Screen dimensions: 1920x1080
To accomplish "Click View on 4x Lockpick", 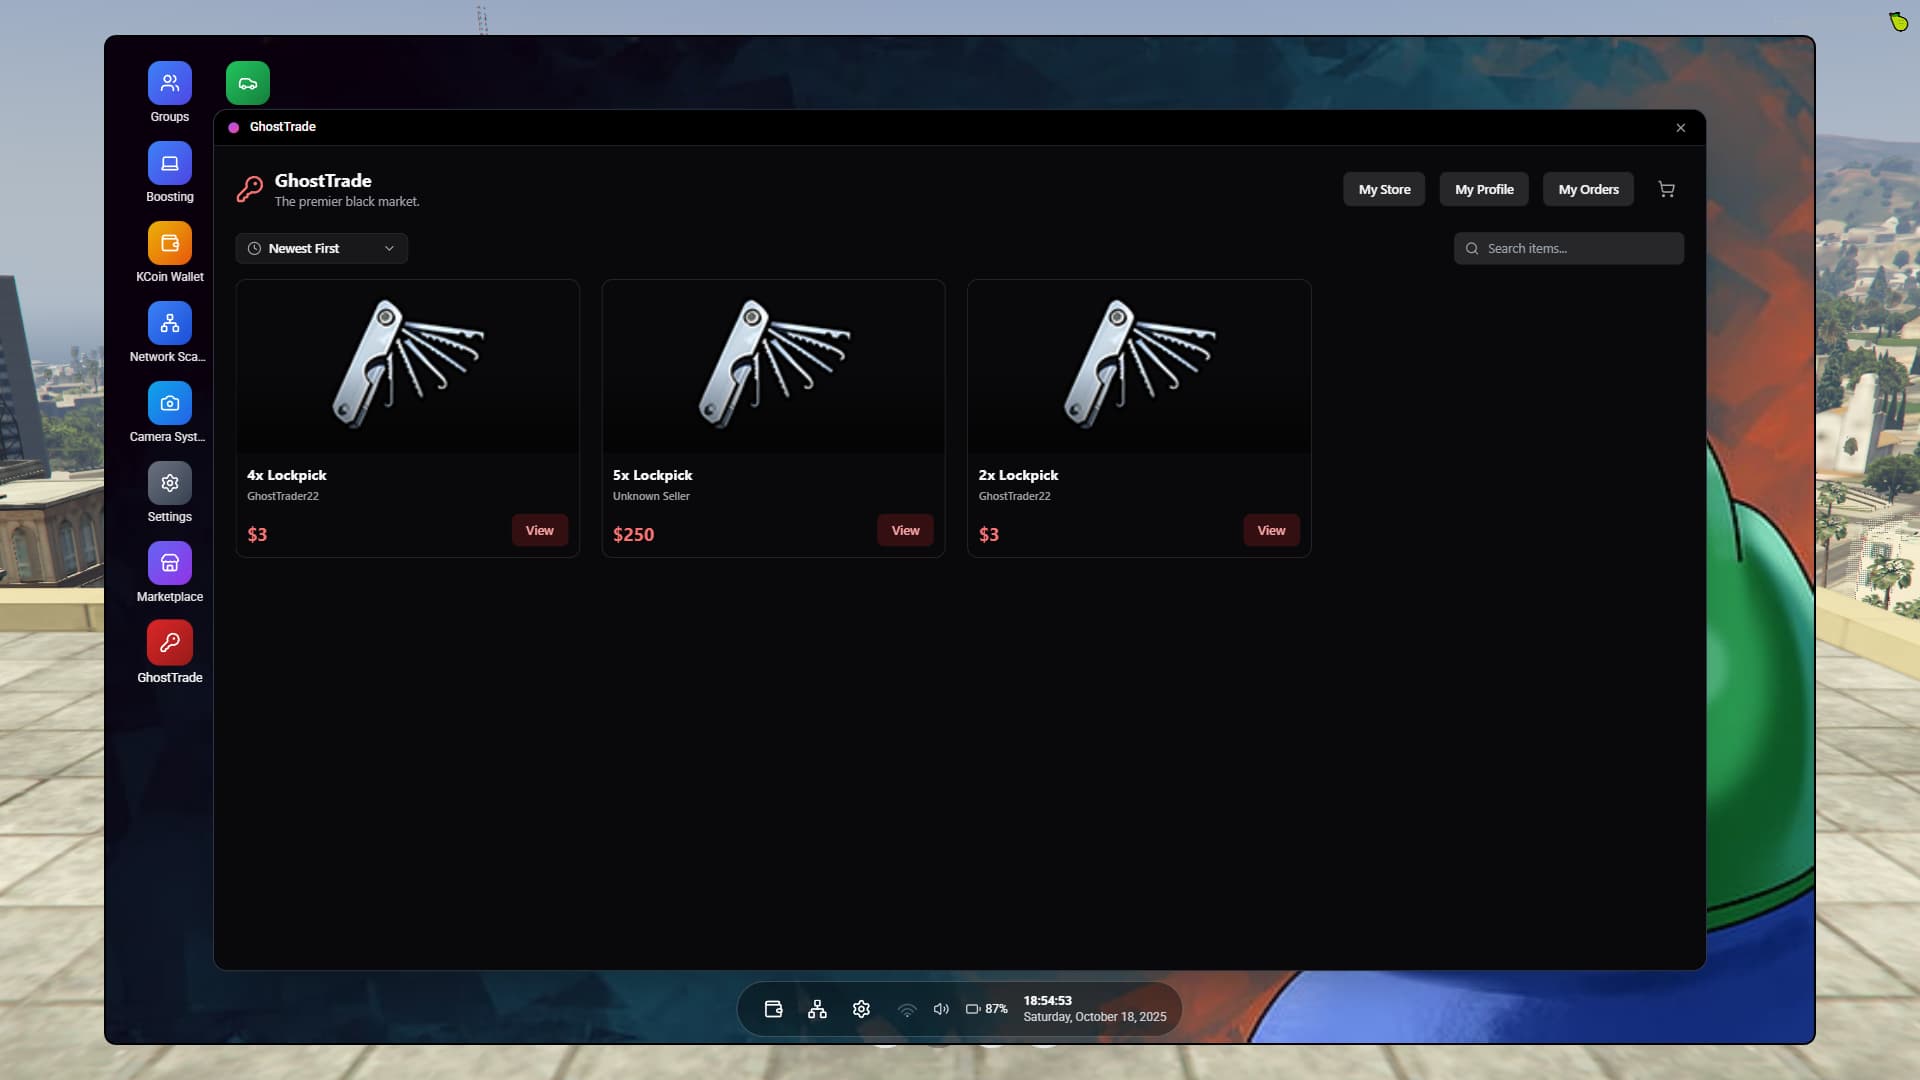I will (539, 530).
